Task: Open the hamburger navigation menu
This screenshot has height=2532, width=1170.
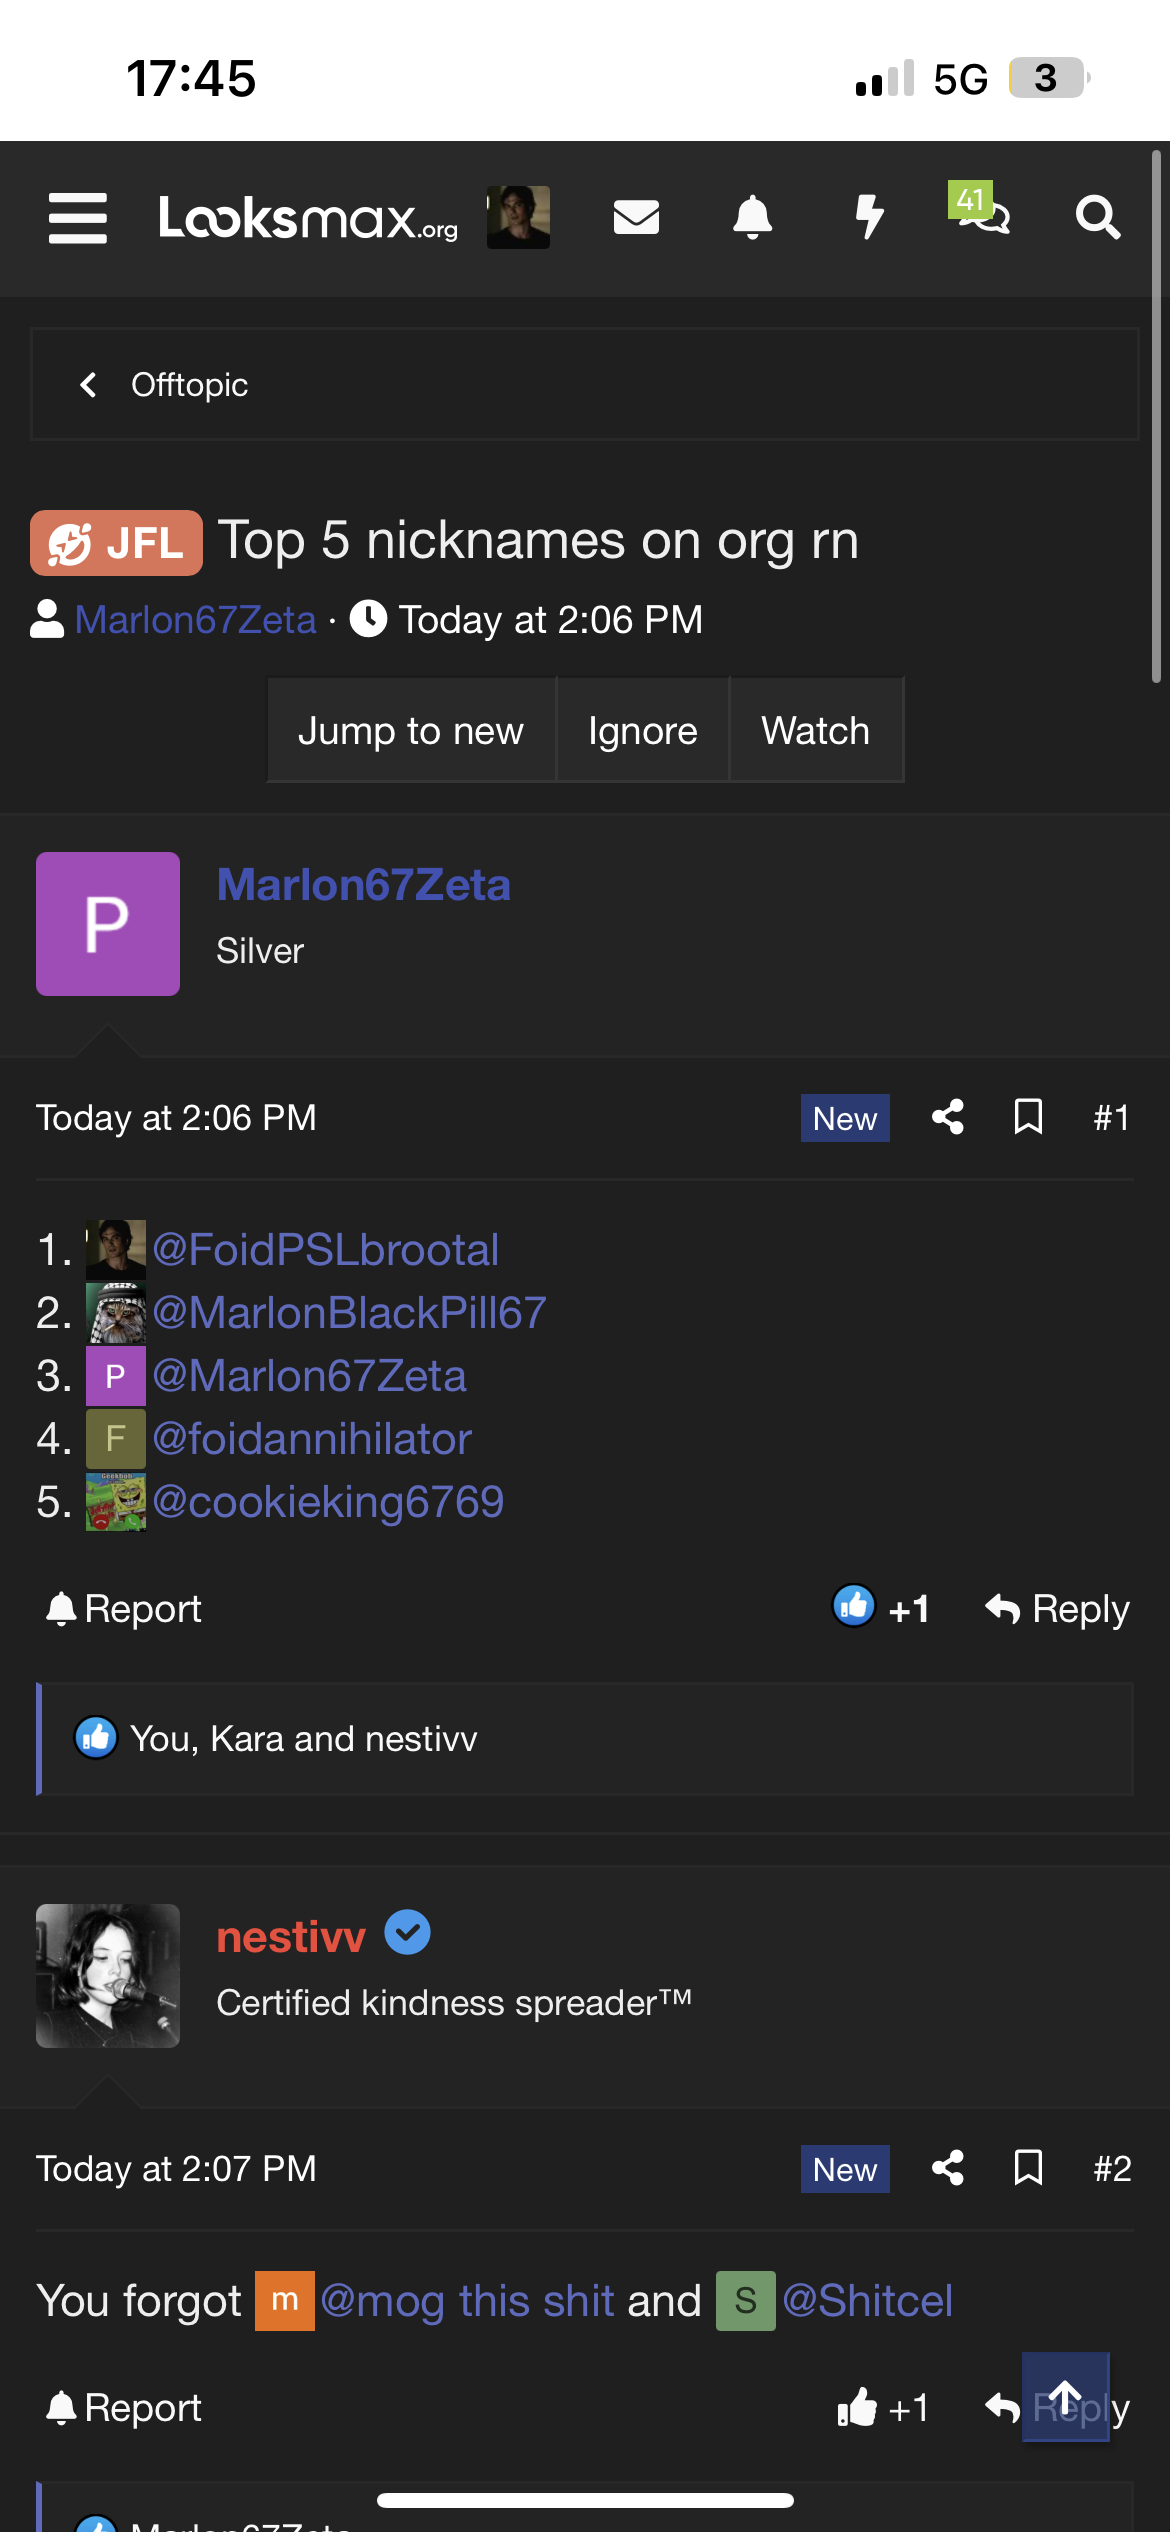Action: [78, 218]
